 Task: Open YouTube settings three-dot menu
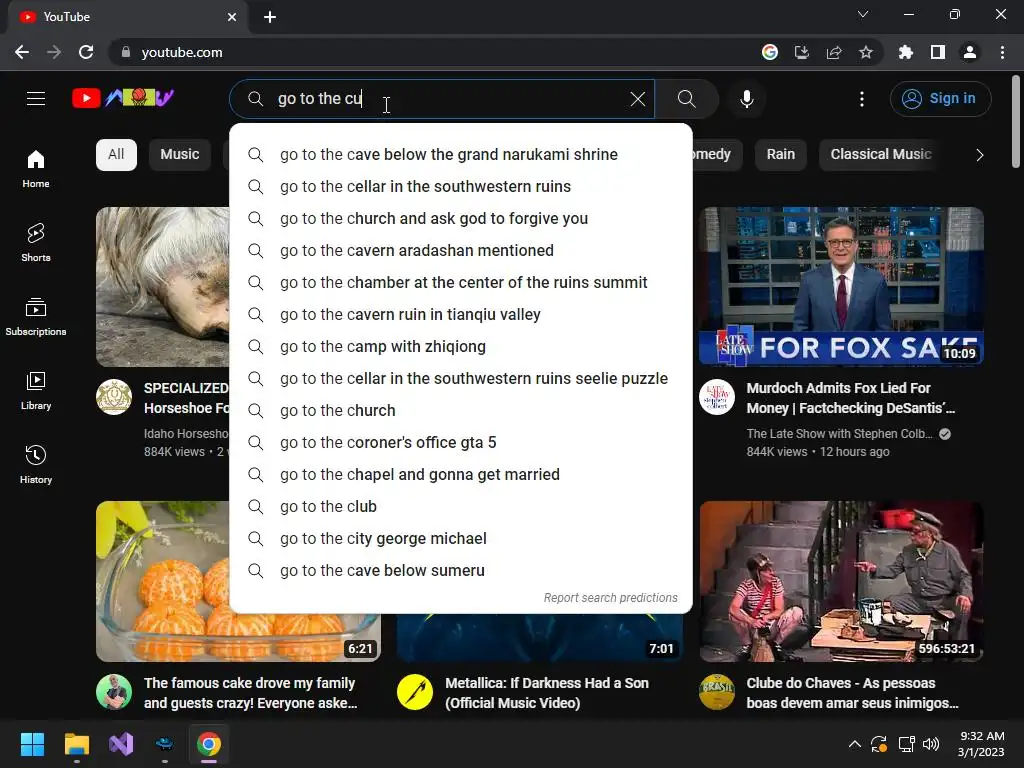[861, 99]
